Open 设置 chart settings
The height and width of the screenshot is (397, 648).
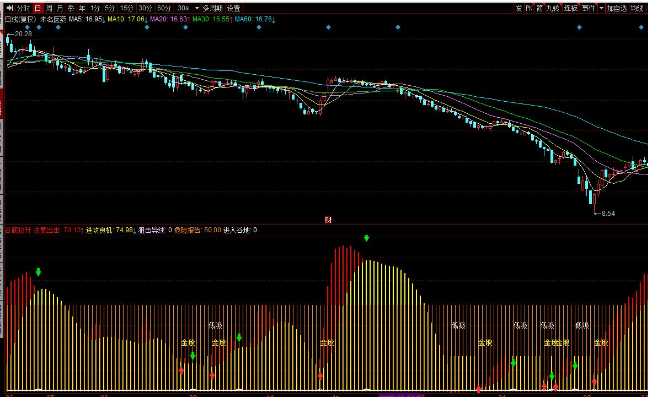(x=233, y=8)
